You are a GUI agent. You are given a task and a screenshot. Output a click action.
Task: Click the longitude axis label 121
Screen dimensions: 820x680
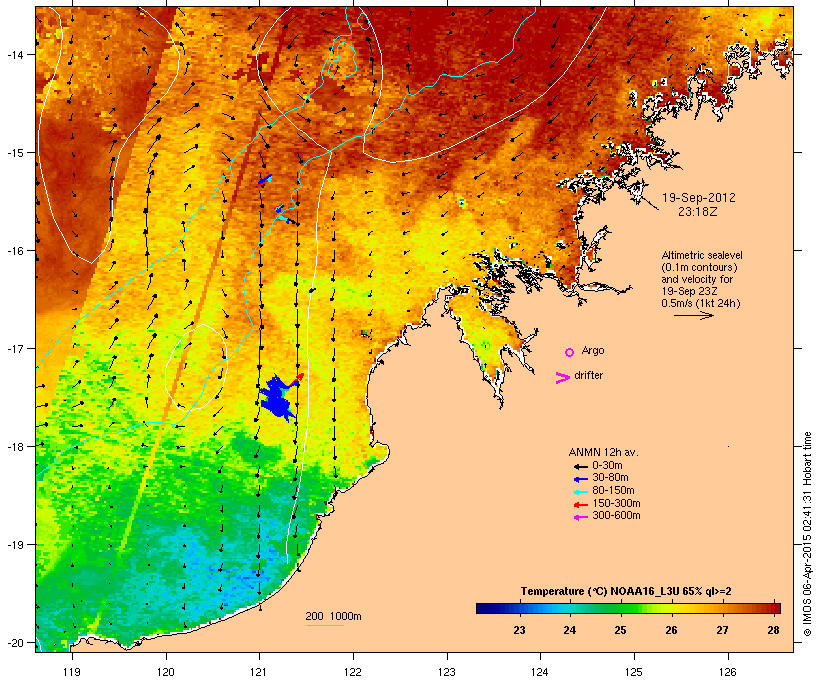259,672
